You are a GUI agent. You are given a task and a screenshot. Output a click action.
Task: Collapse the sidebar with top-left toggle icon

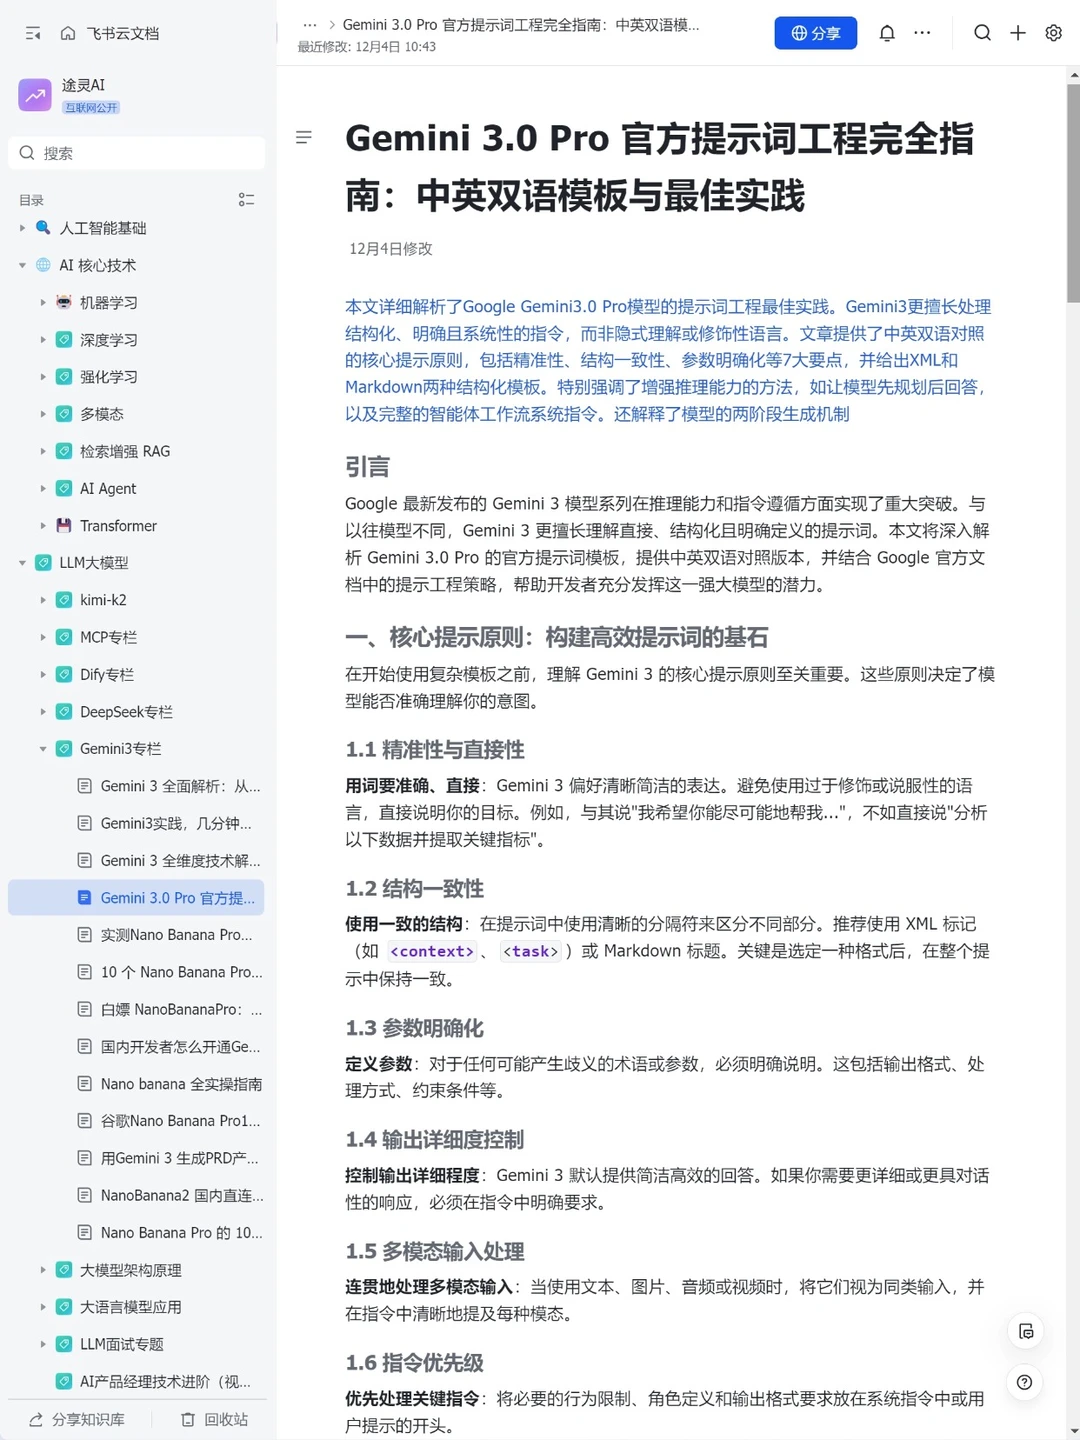[x=33, y=33]
